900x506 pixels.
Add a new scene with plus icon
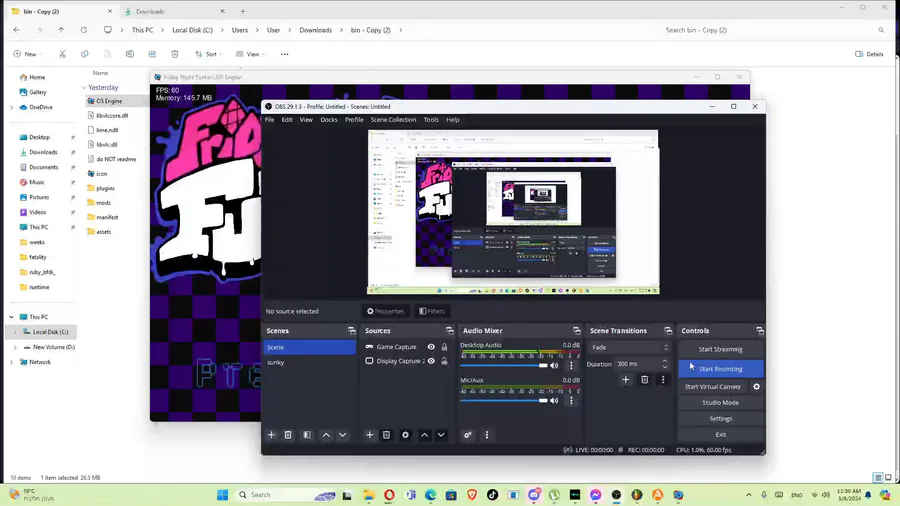click(271, 435)
